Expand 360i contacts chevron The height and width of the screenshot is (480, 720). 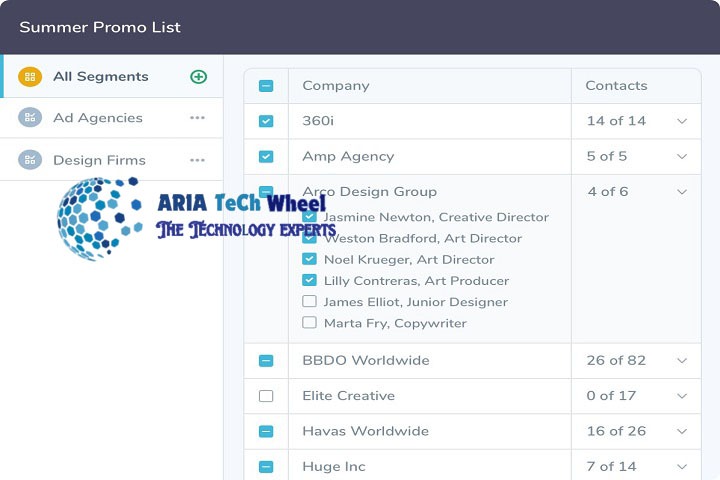click(x=682, y=121)
